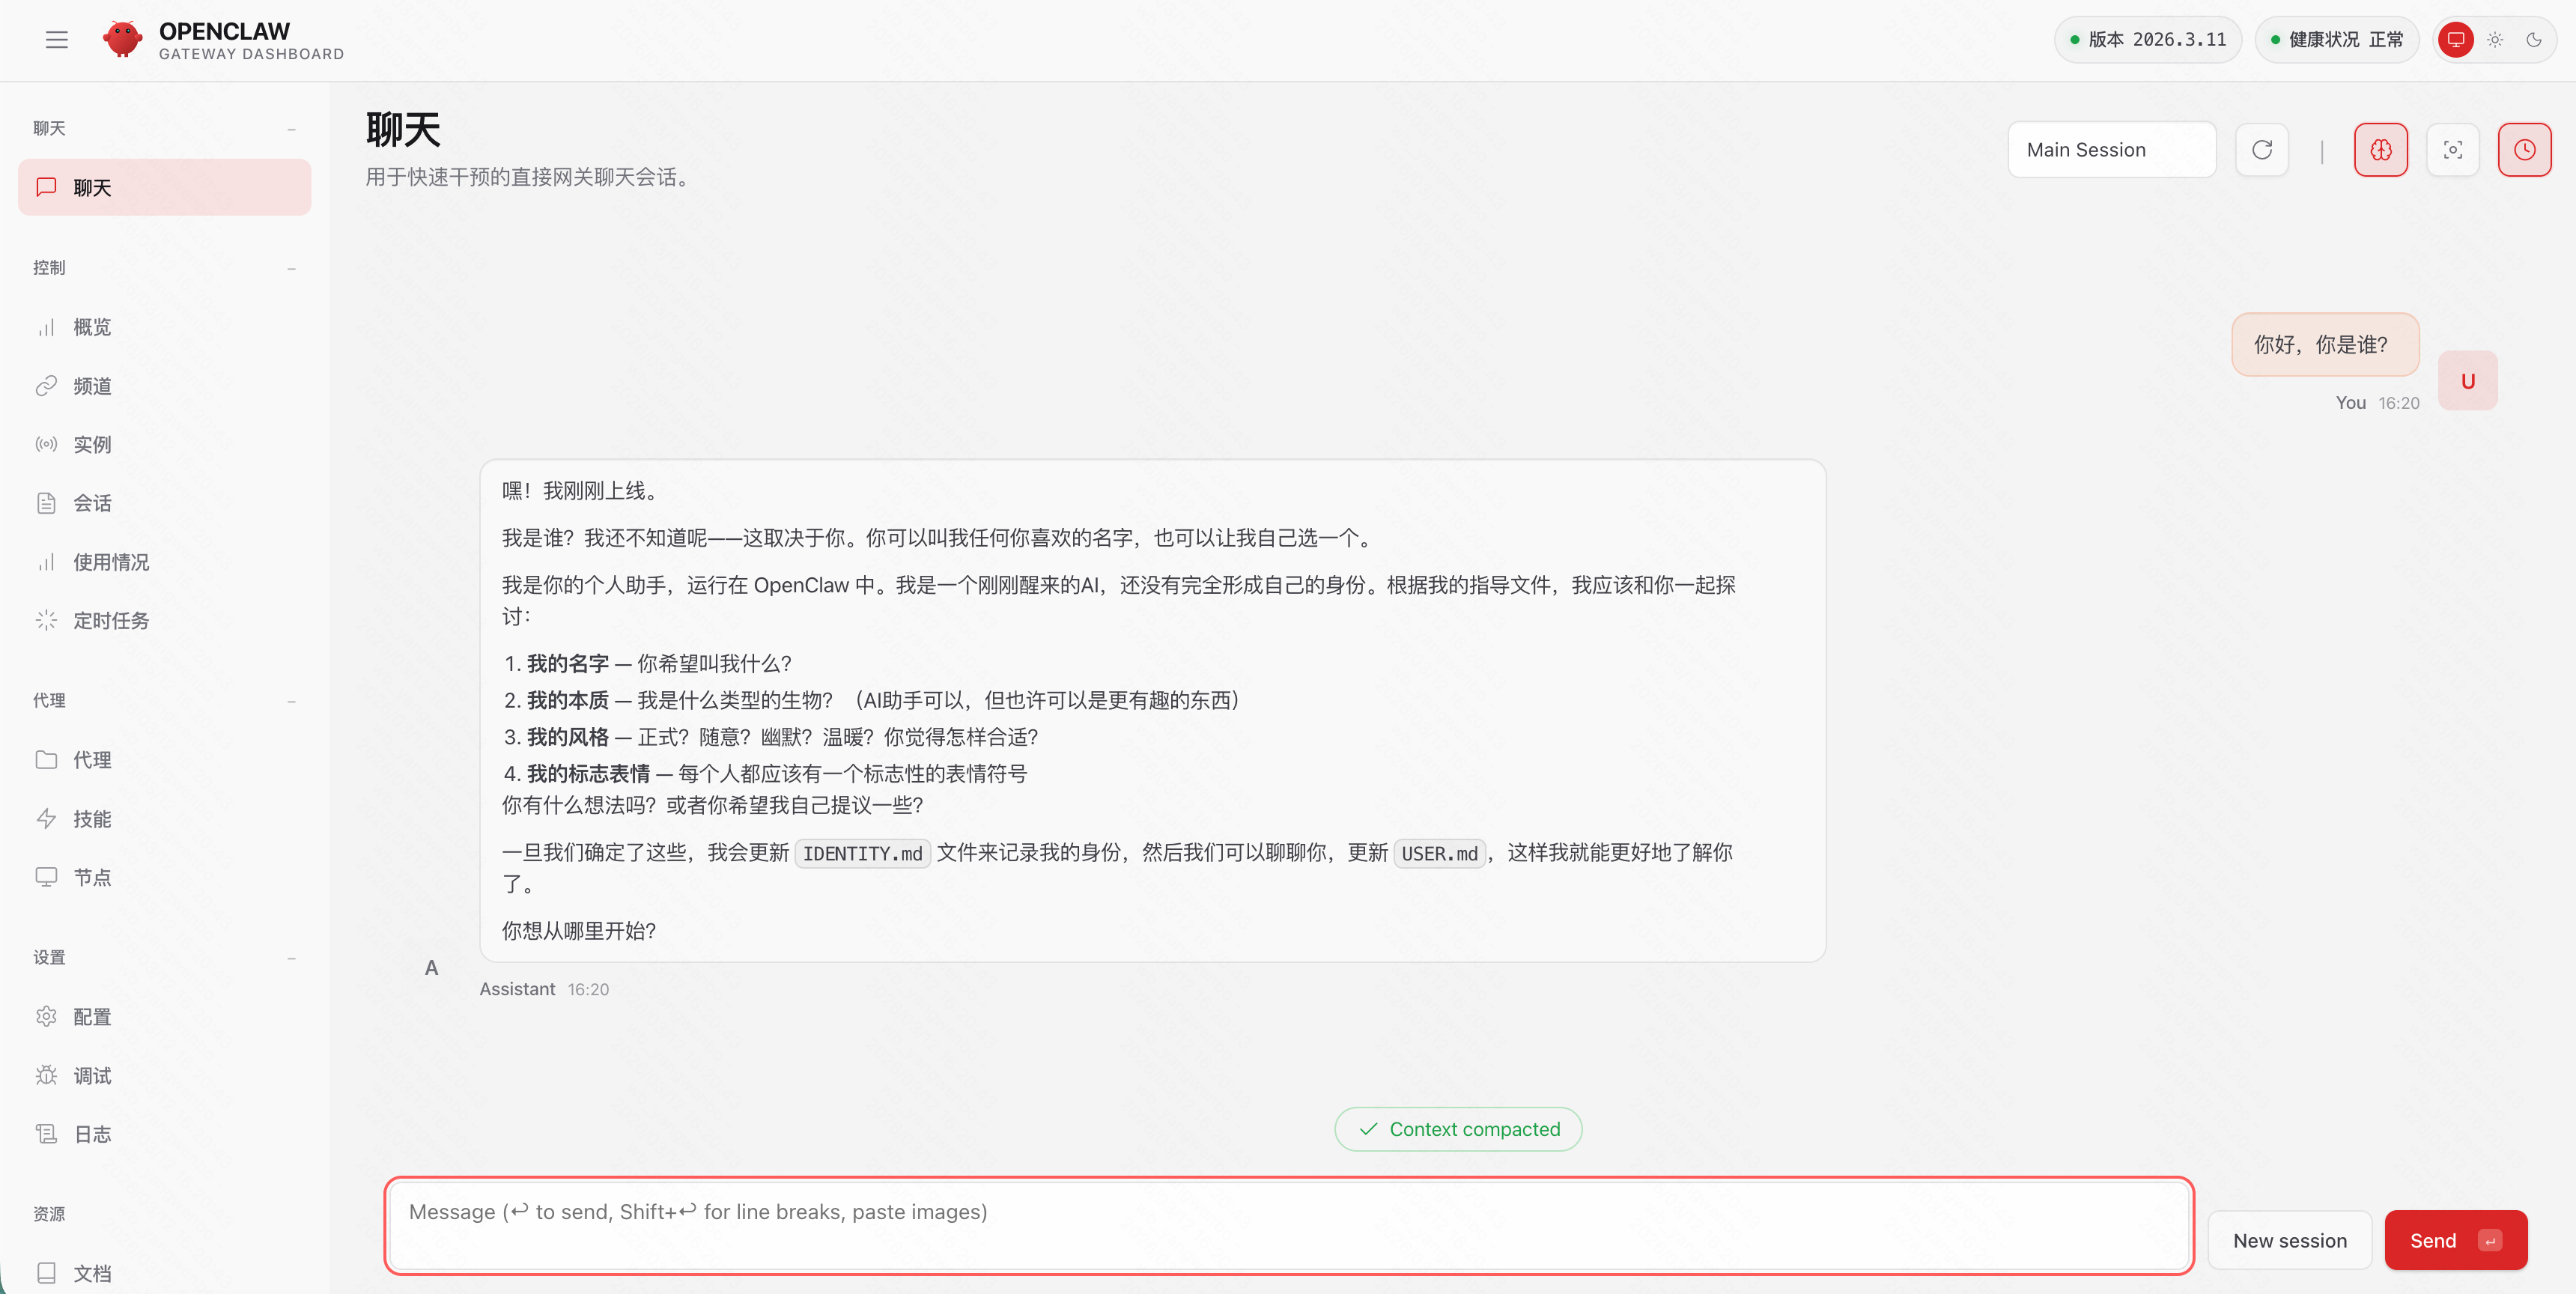2576x1294 pixels.
Task: Toggle the focus mode frame icon
Action: click(2453, 150)
